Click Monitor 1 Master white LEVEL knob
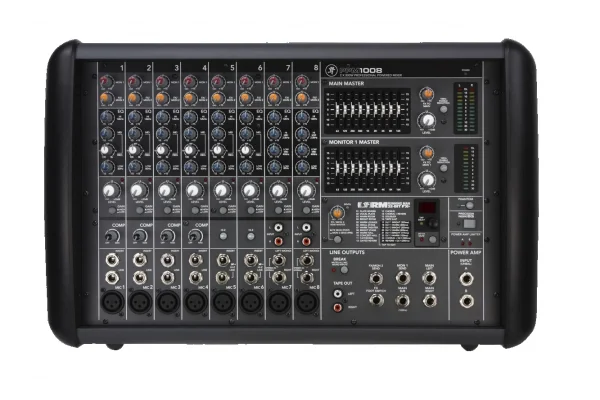 [x=427, y=179]
